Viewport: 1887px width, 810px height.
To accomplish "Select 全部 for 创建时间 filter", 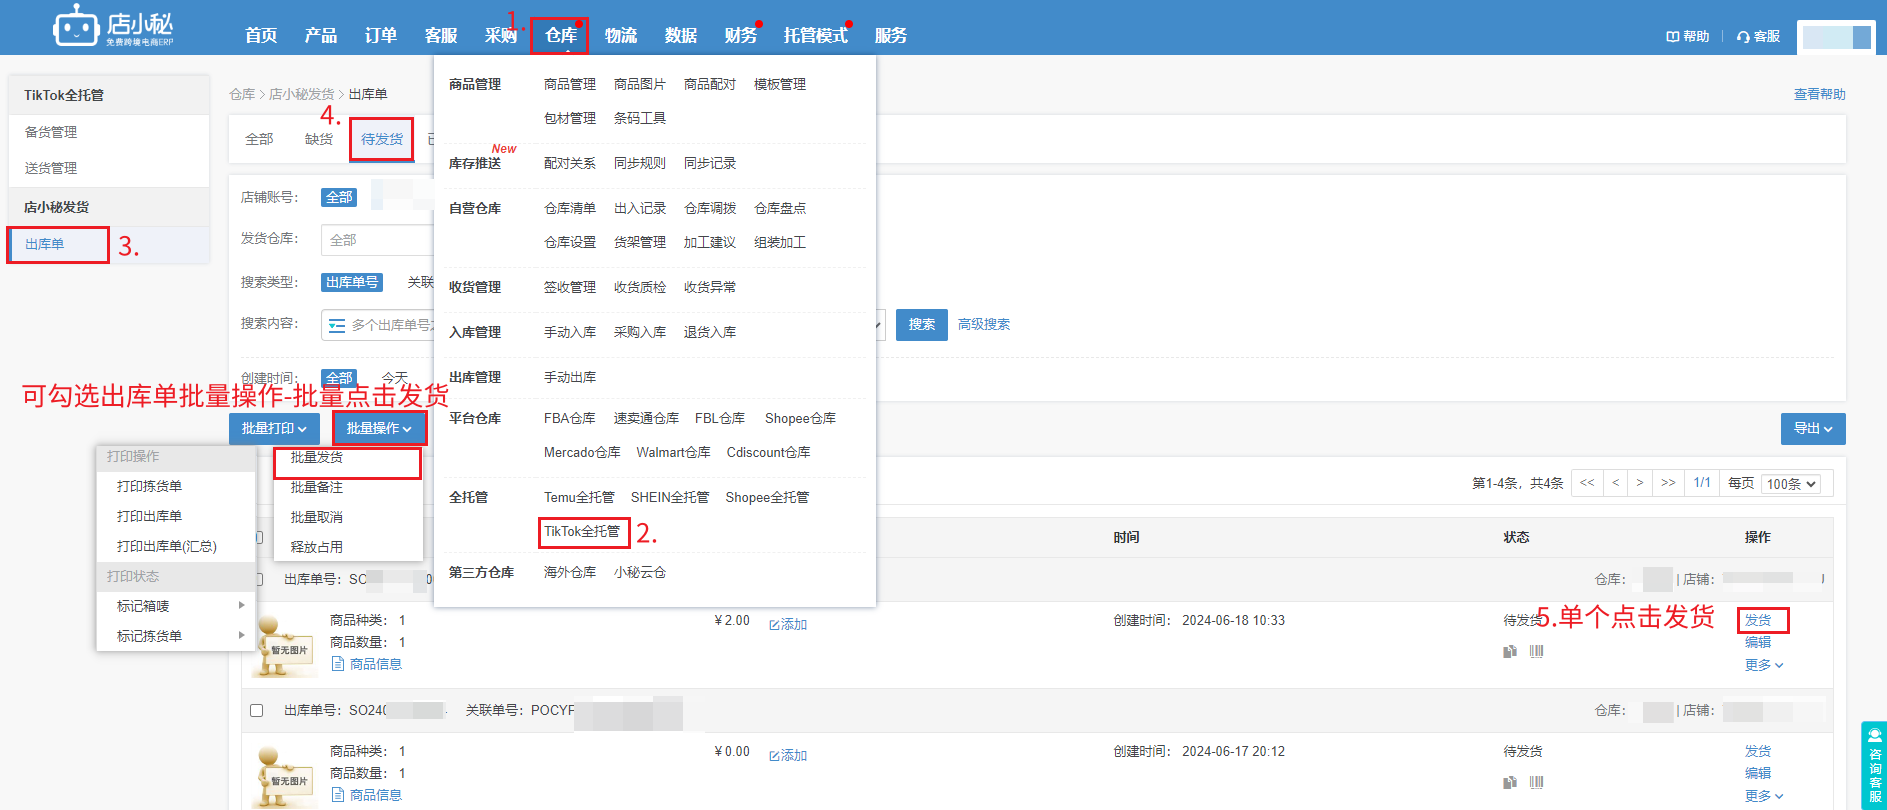I will point(339,378).
